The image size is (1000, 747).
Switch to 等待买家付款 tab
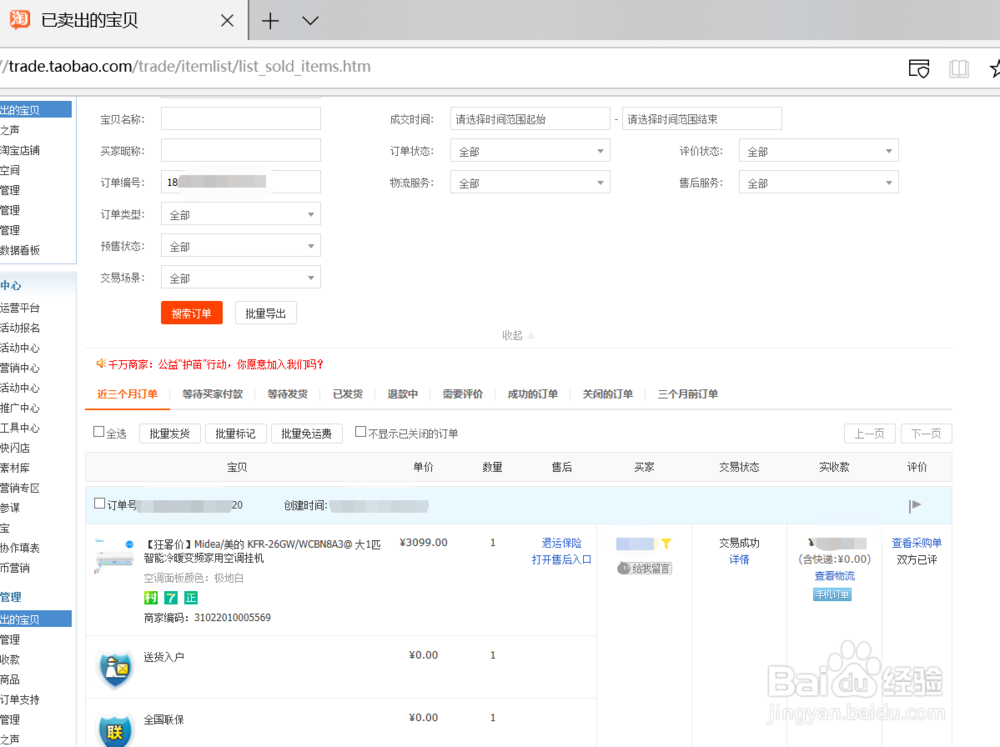click(212, 394)
